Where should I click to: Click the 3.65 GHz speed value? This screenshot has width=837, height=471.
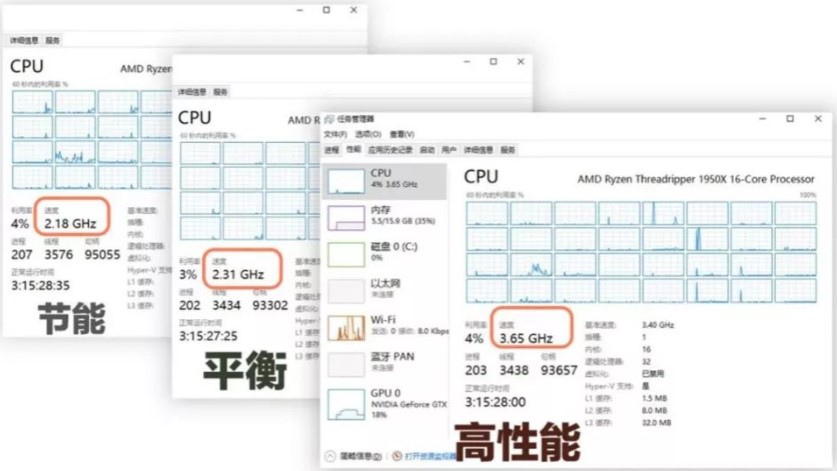point(526,339)
